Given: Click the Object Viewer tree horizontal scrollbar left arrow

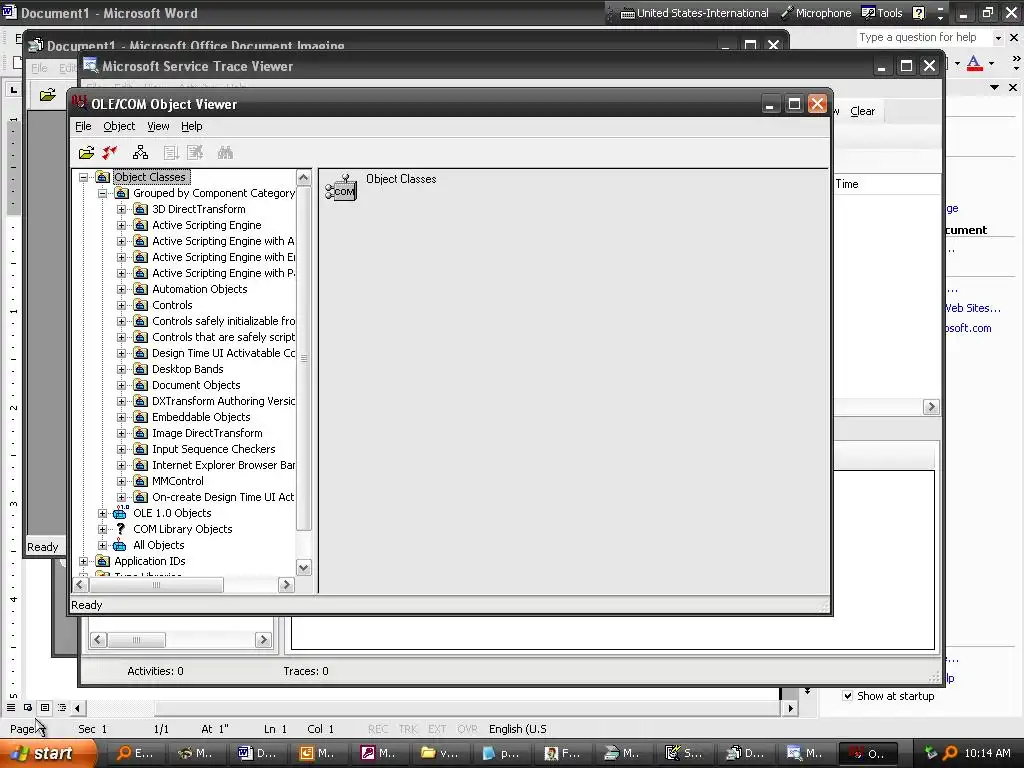Looking at the screenshot, I should coord(80,585).
